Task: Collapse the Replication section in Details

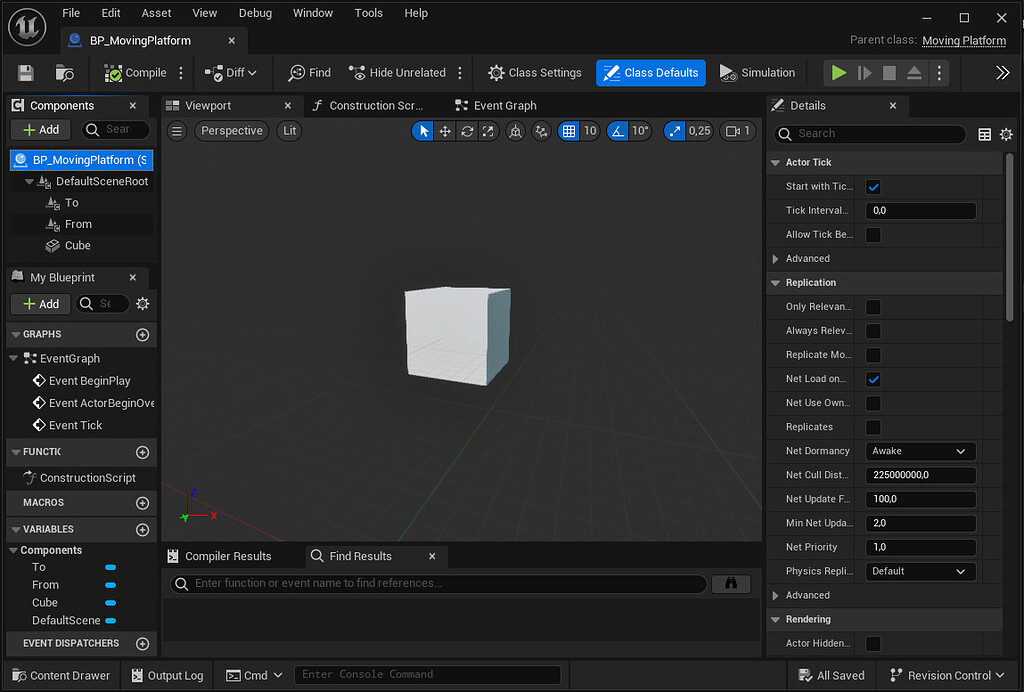Action: pyautogui.click(x=776, y=282)
